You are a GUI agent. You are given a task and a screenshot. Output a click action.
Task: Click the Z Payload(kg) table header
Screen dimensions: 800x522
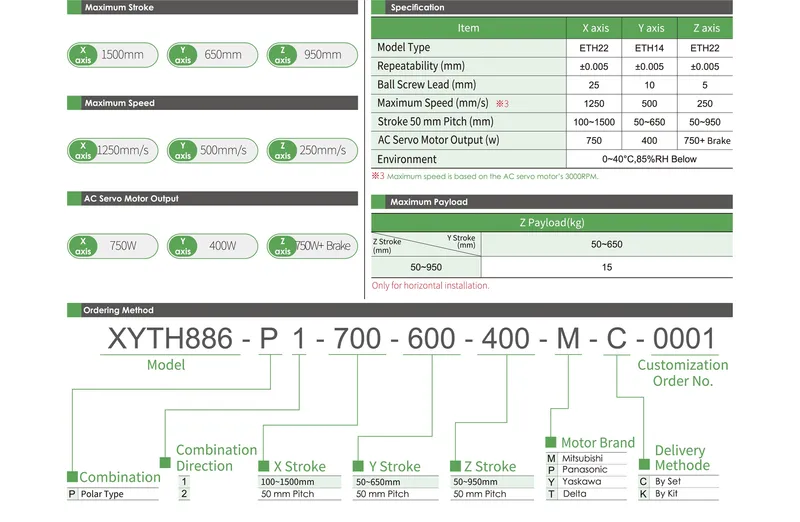click(552, 222)
